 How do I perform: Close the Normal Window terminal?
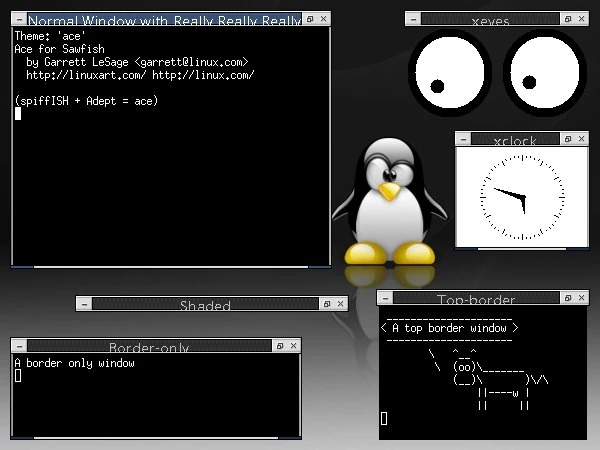point(324,19)
